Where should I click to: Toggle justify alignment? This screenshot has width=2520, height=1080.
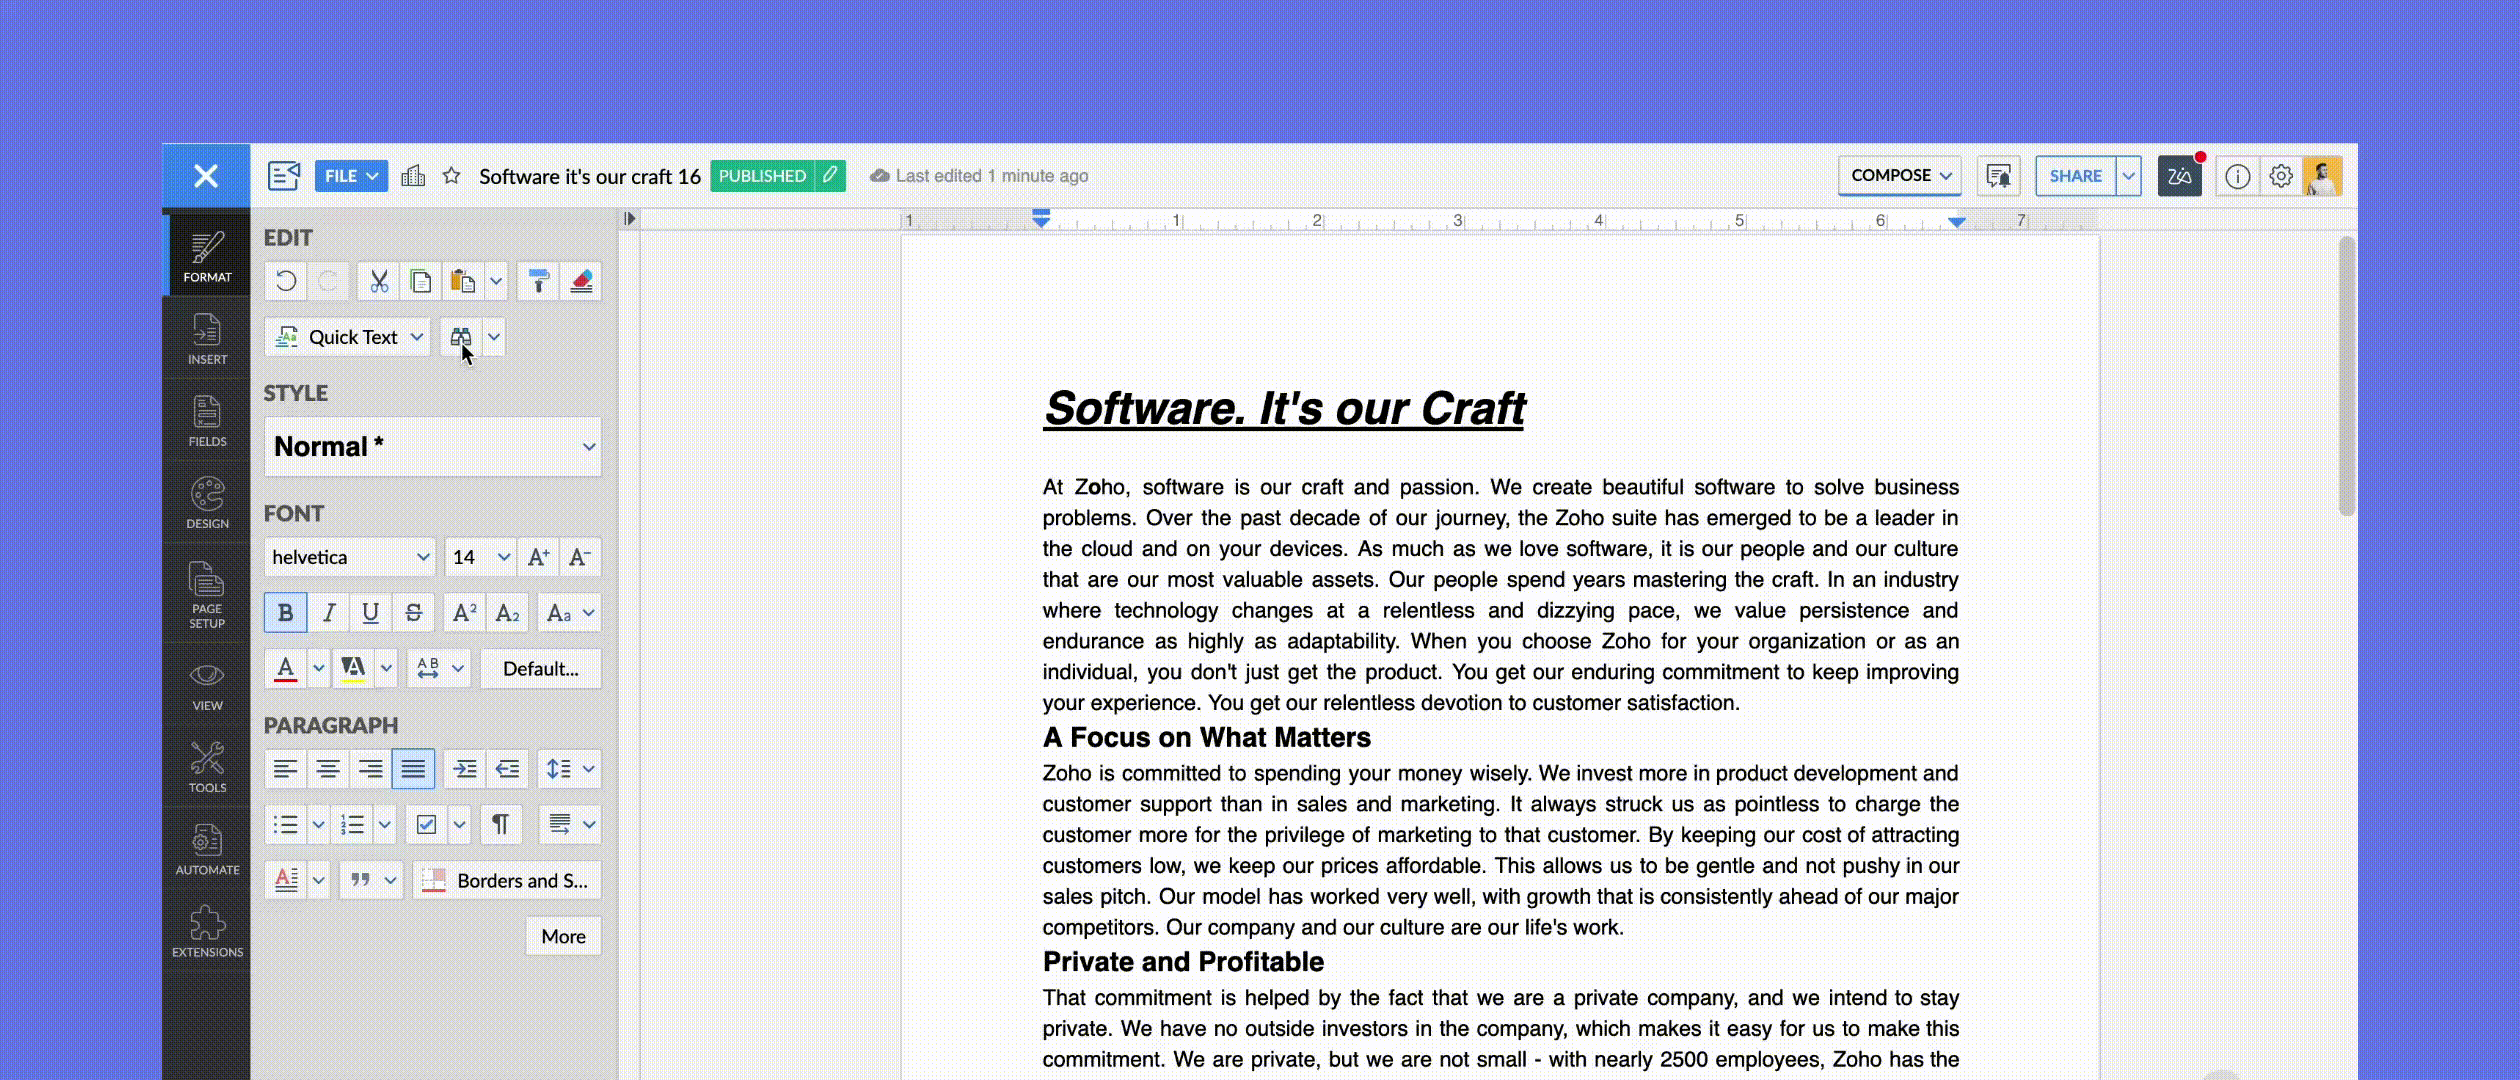point(413,769)
